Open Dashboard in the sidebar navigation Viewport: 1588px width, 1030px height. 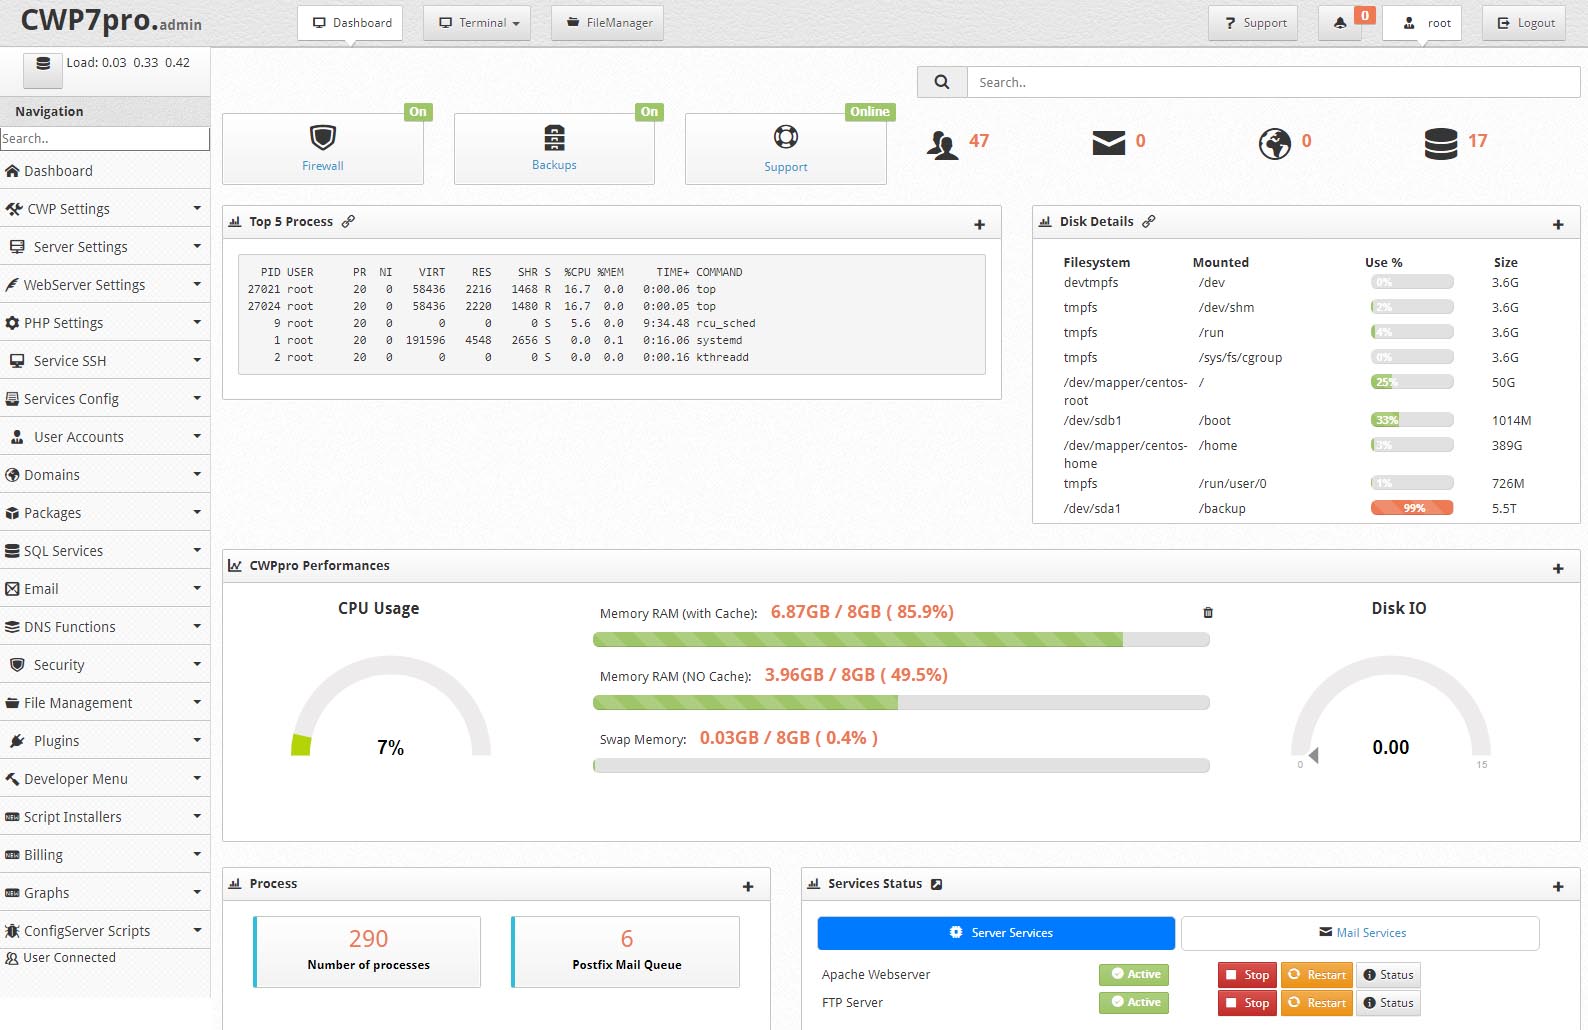click(x=105, y=171)
